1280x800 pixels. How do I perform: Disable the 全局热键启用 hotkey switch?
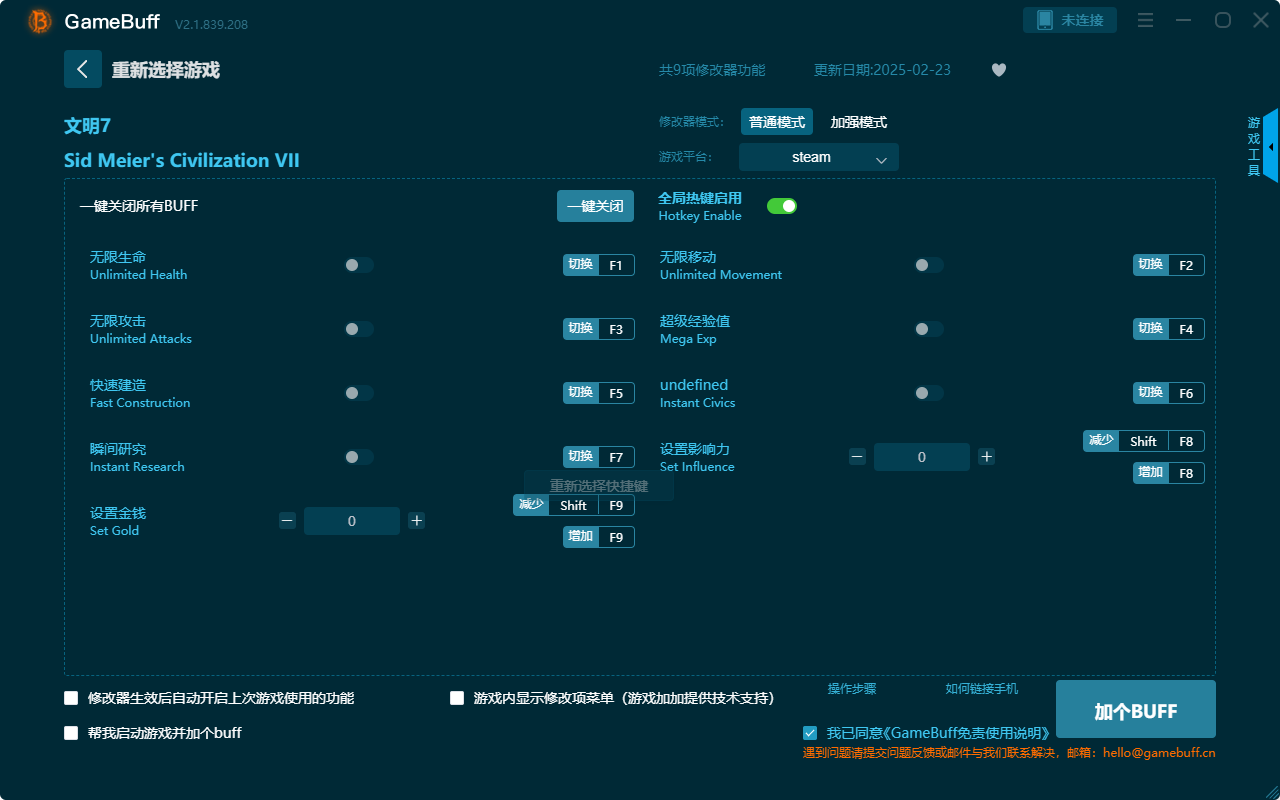[781, 205]
